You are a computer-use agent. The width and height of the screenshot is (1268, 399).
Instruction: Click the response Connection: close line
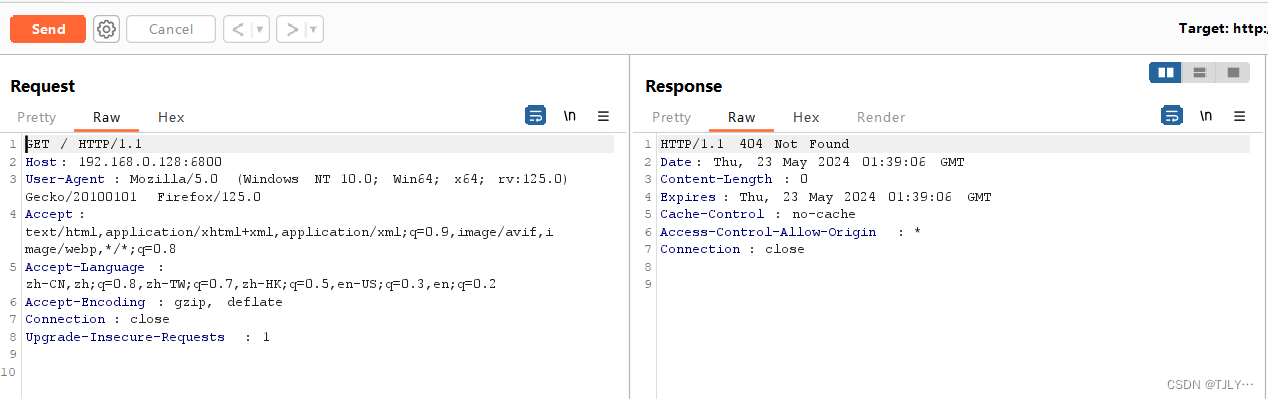point(732,249)
